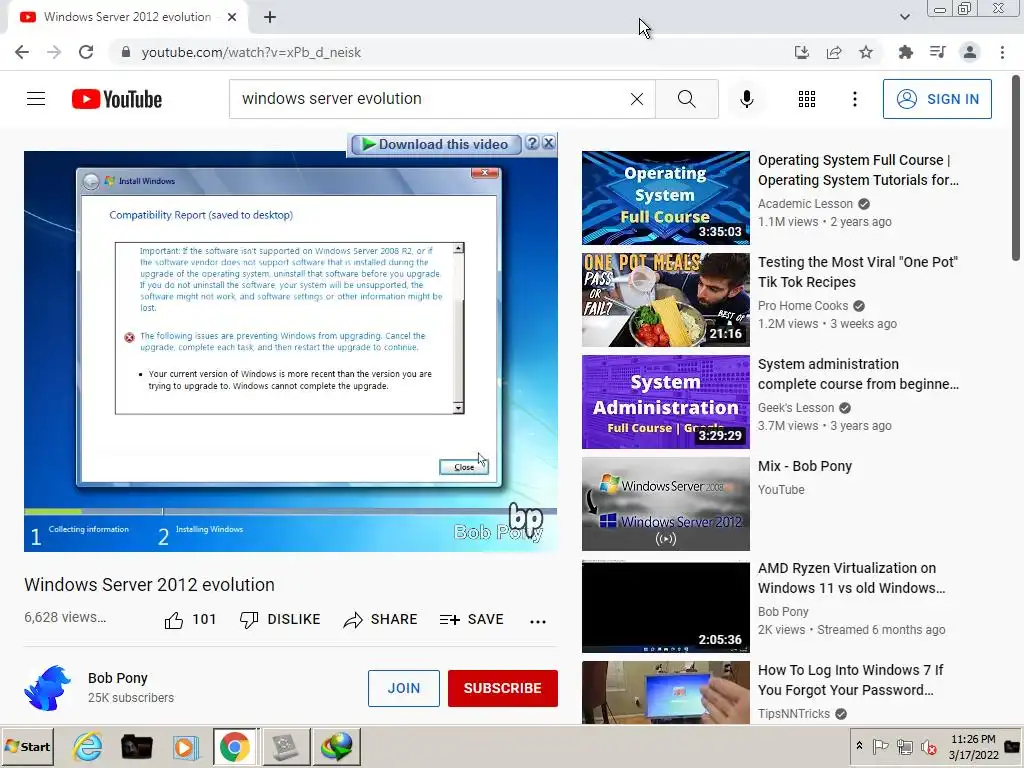The height and width of the screenshot is (768, 1024).
Task: Open the Chrome three-dot menu
Action: (x=1002, y=52)
